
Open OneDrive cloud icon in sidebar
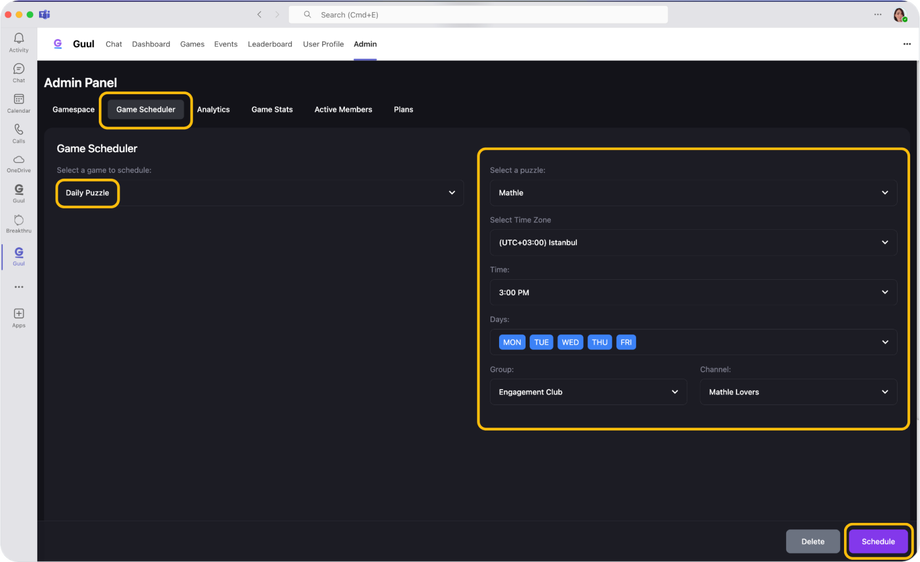tap(18, 163)
